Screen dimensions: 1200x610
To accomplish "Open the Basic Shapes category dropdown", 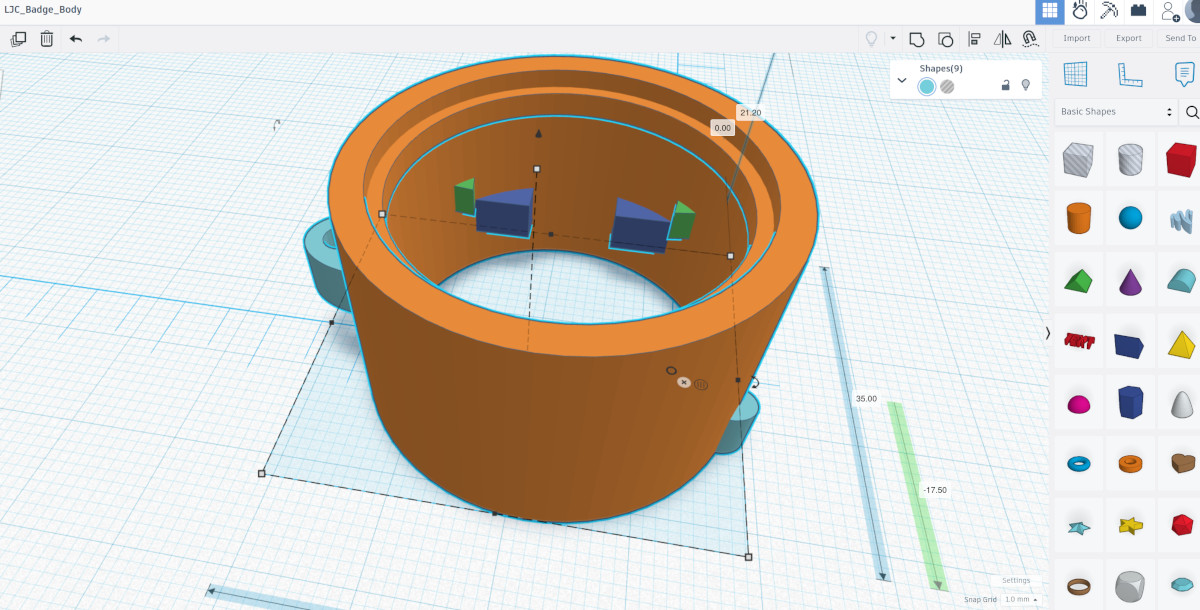I will click(x=1116, y=112).
